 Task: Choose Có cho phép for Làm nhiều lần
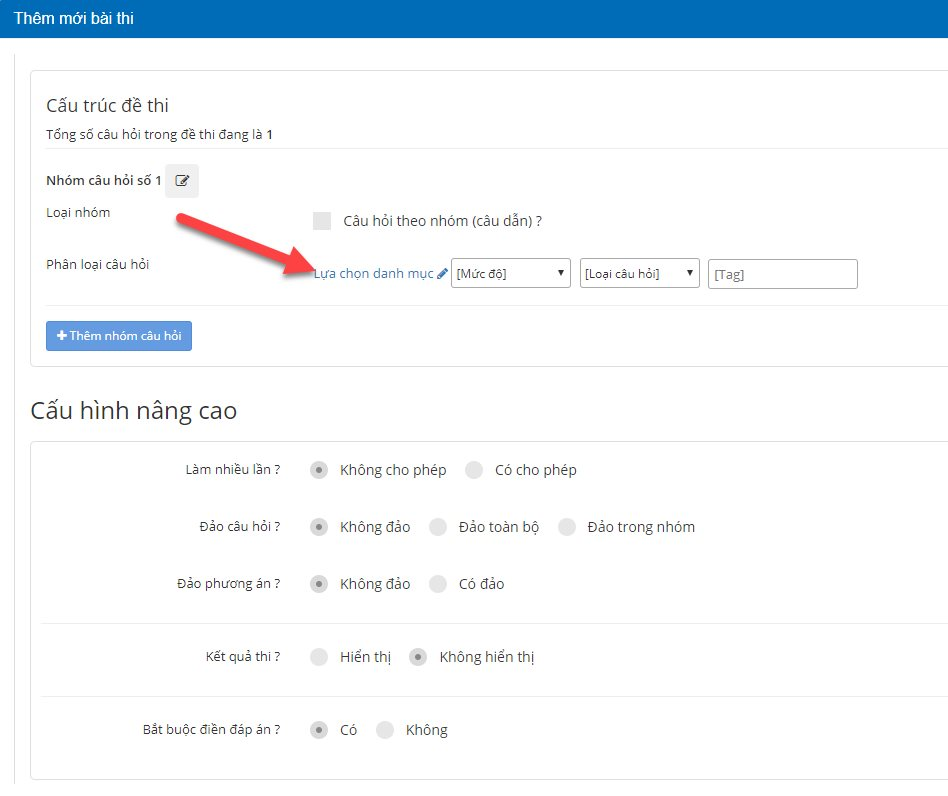point(474,470)
